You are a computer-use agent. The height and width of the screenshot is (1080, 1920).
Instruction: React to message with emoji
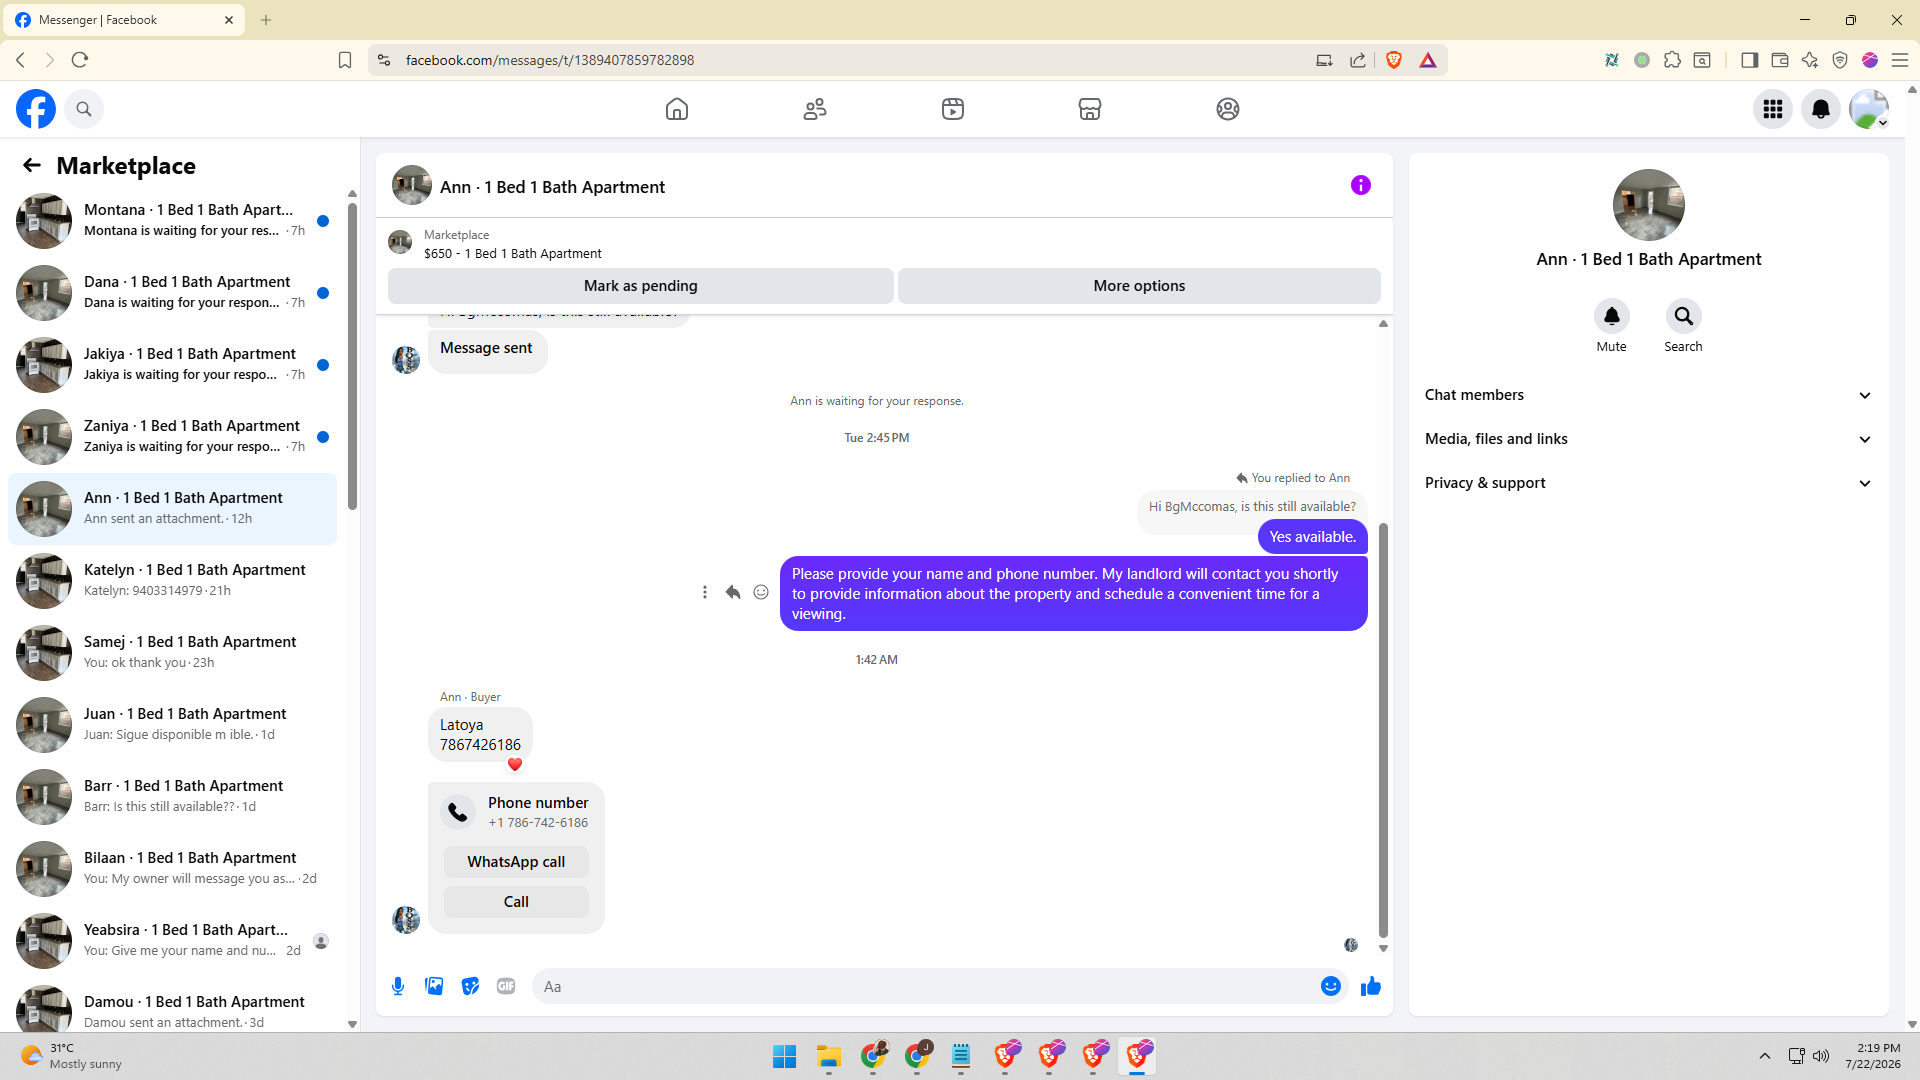tap(761, 592)
